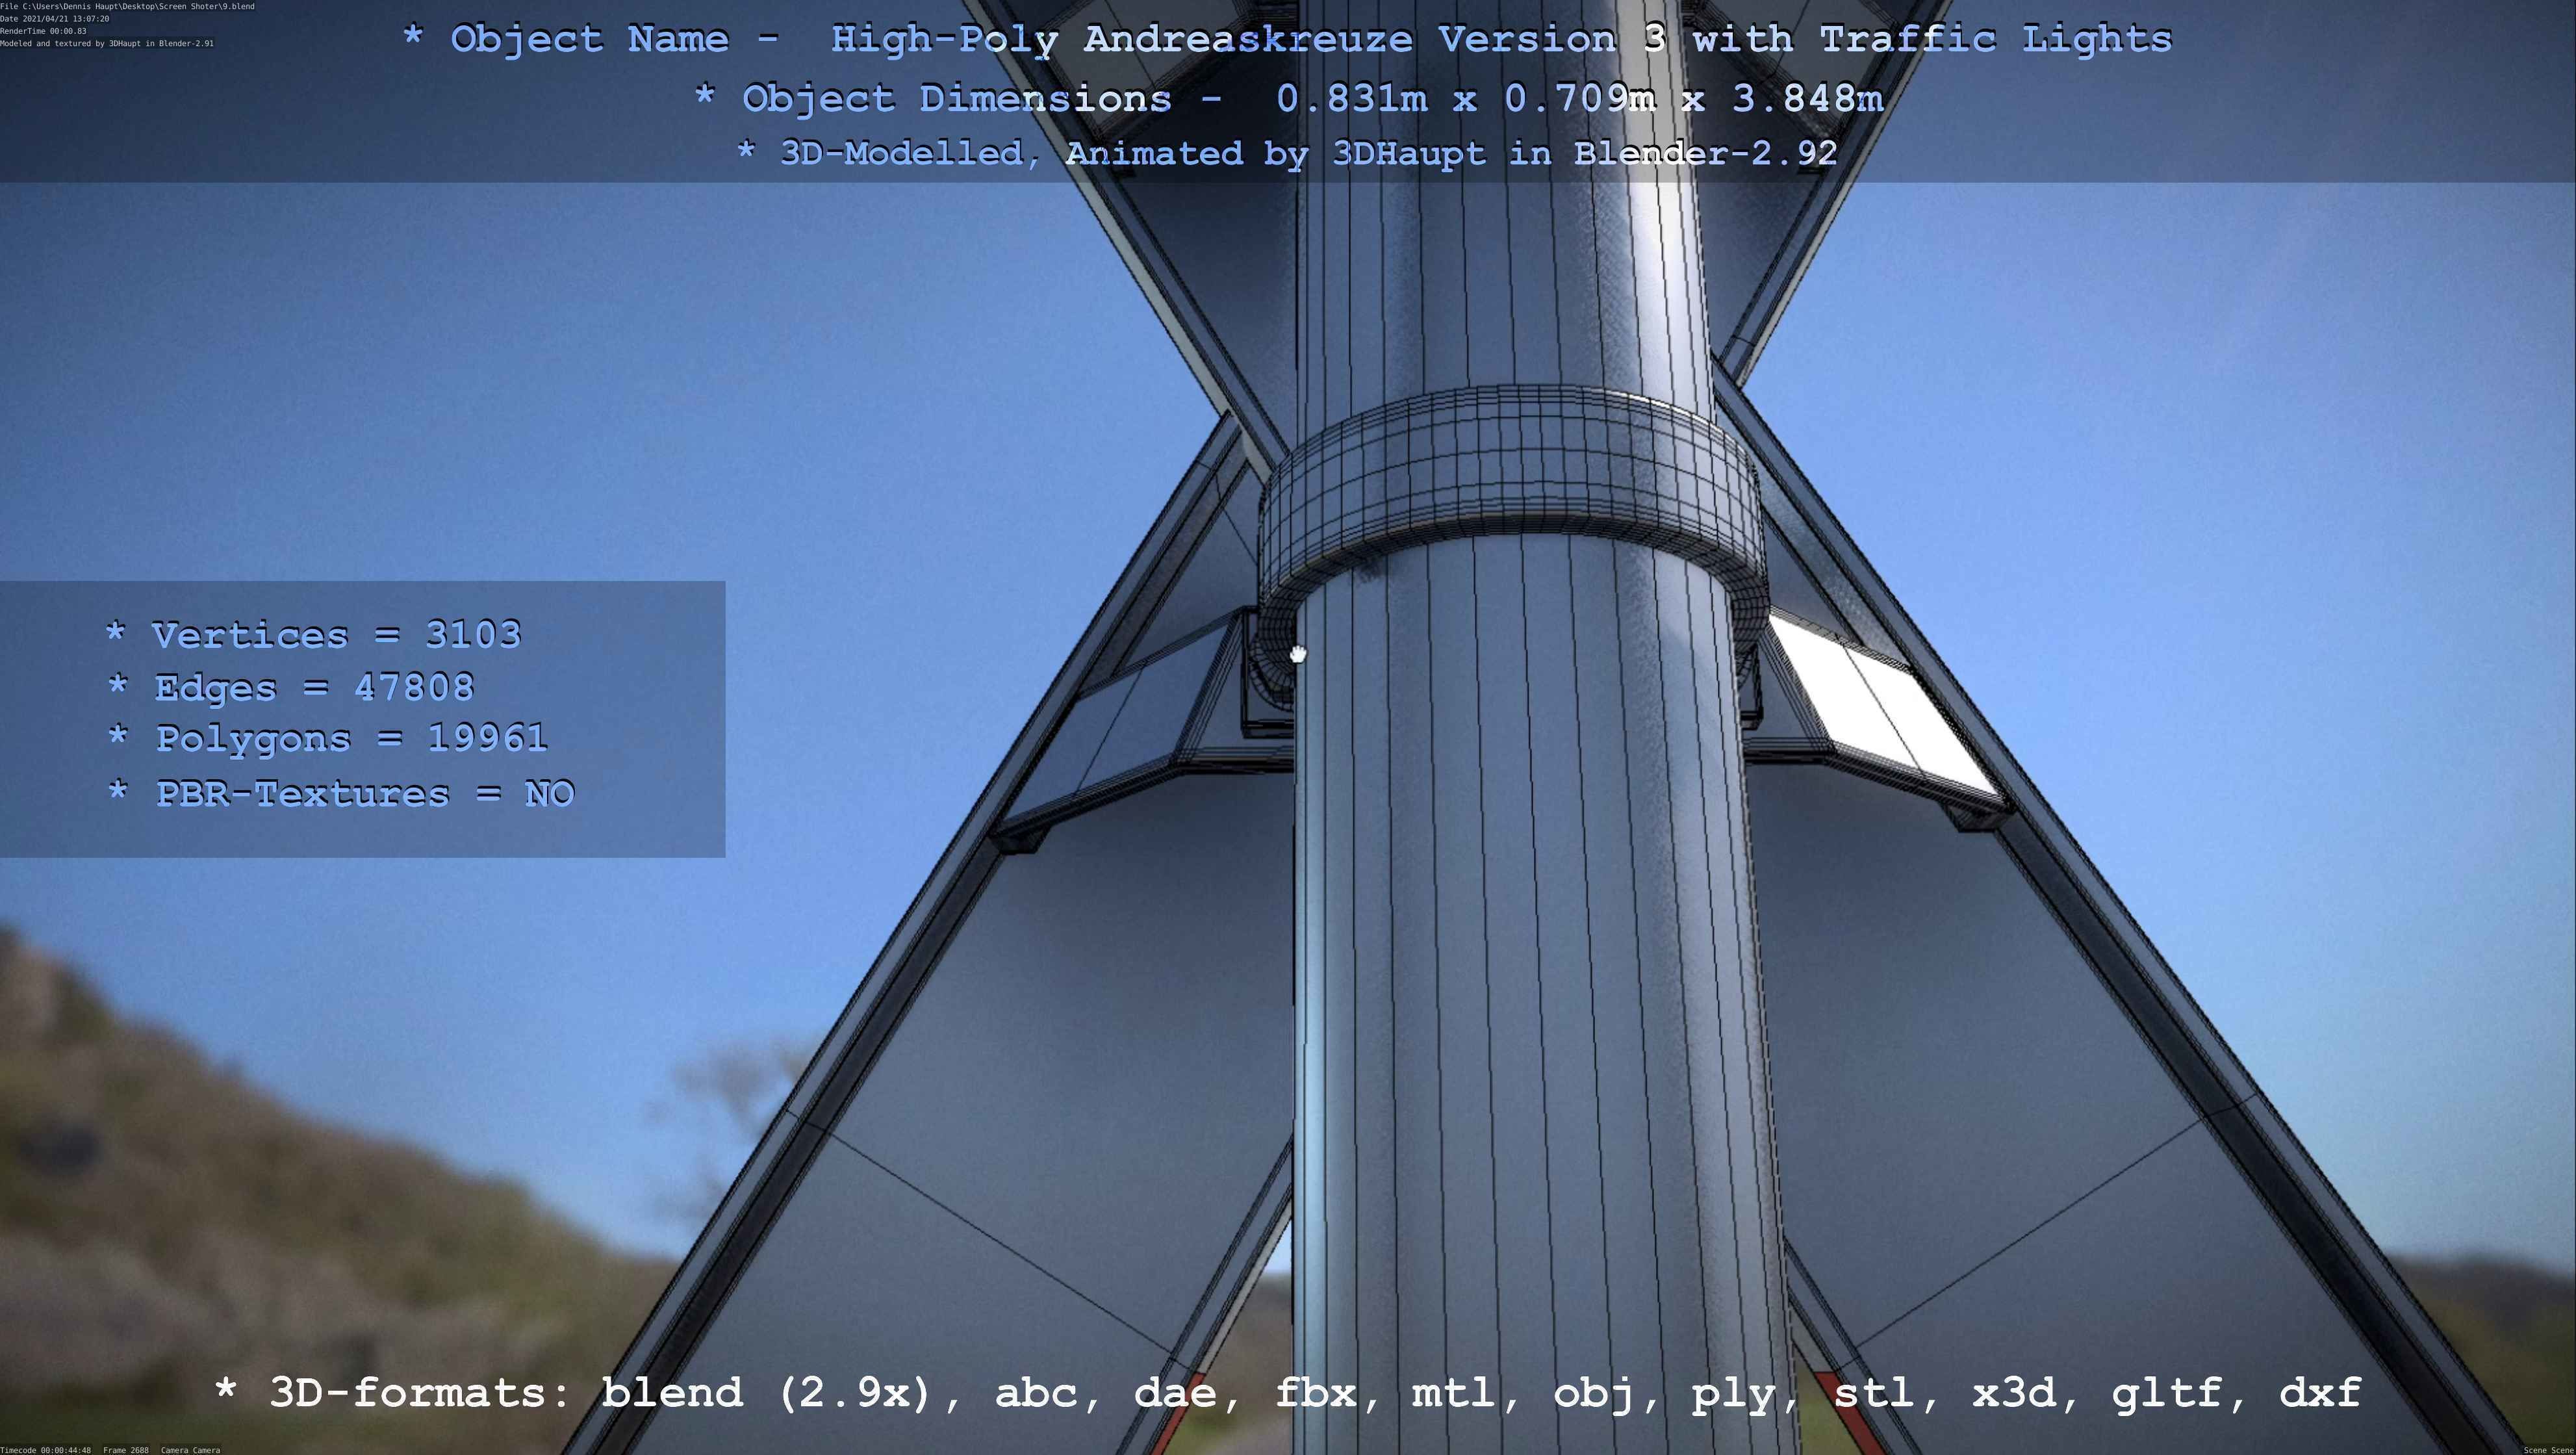Click the 'Scene Scene' stamp
This screenshot has width=2576, height=1455.
point(2548,1450)
